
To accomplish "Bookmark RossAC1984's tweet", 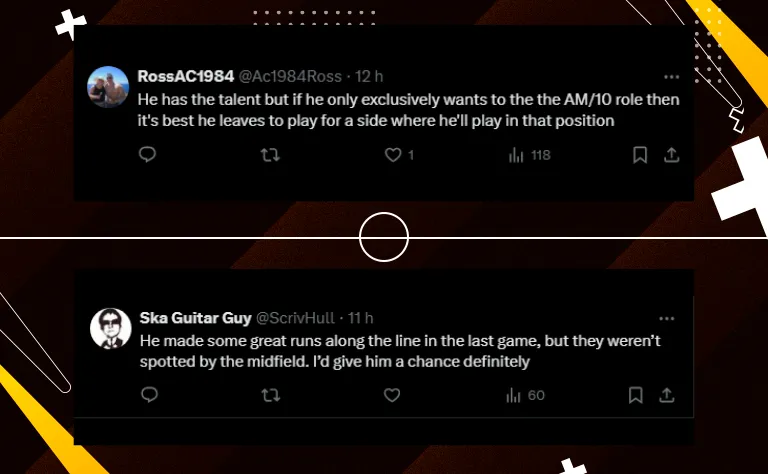I will [x=640, y=155].
